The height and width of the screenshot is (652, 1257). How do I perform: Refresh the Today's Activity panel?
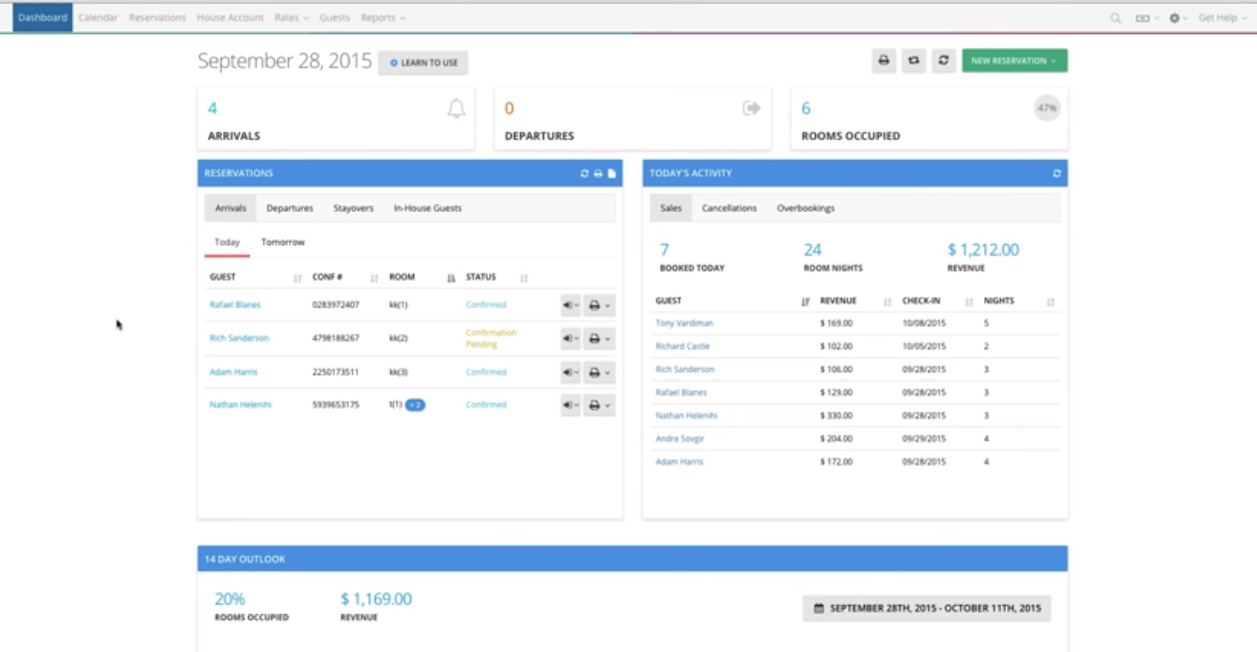[x=1056, y=174]
